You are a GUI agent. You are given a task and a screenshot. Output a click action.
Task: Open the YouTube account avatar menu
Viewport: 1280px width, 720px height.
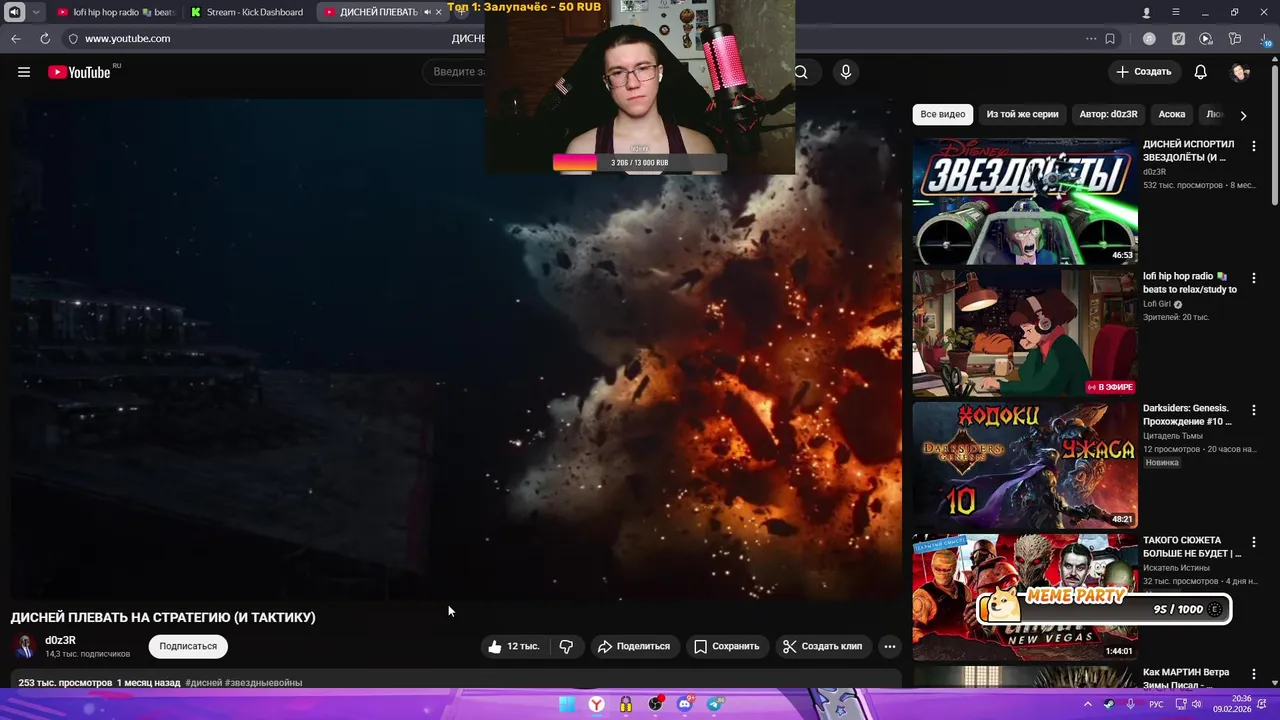tap(1240, 72)
